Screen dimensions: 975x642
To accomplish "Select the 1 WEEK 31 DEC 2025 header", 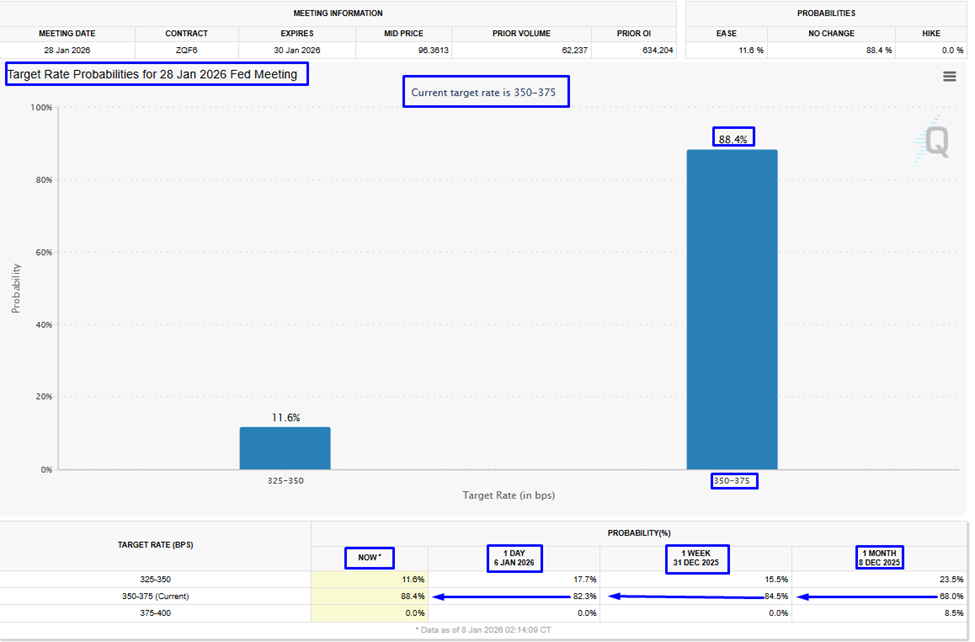I will click(x=696, y=557).
